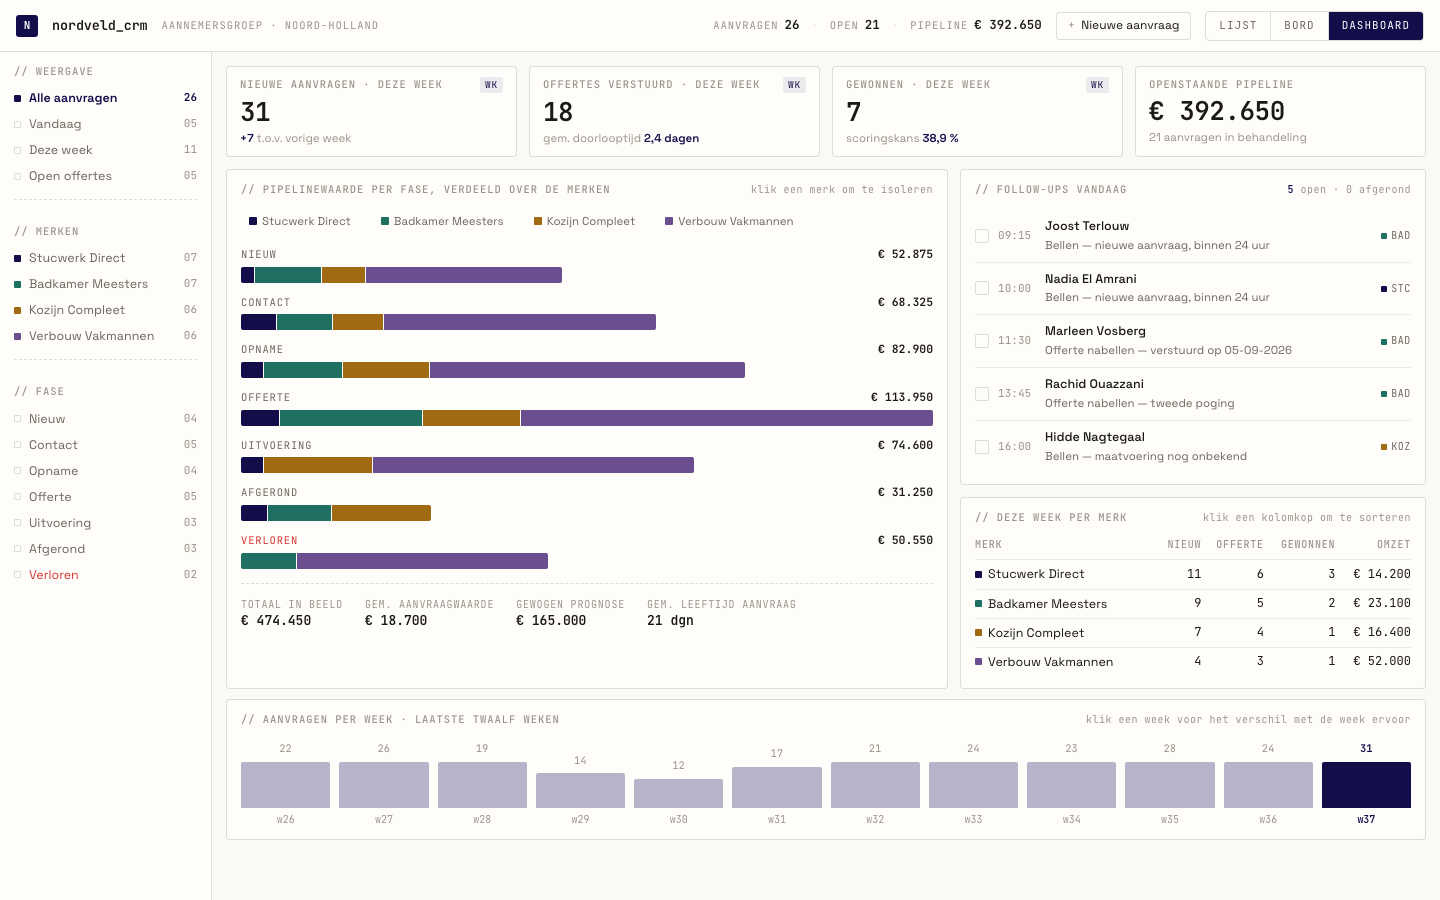Click the Nieuwe aanvraag button
Image resolution: width=1440 pixels, height=900 pixels.
1123,26
